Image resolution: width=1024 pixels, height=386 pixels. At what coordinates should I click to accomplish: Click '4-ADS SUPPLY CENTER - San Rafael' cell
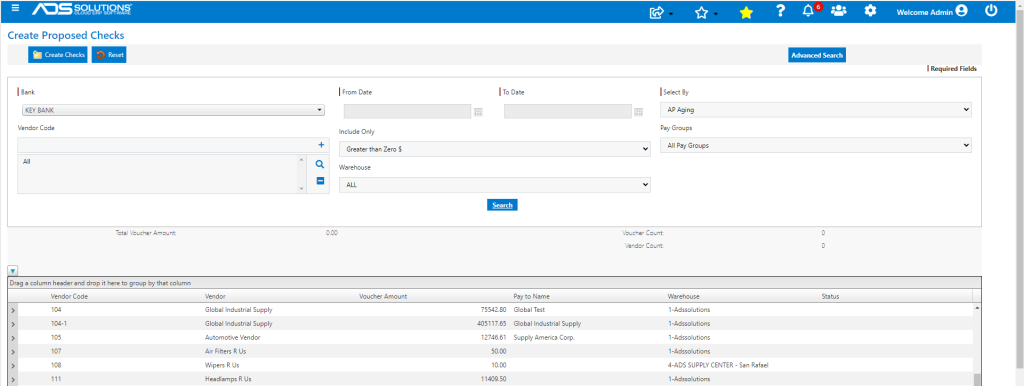[719, 365]
